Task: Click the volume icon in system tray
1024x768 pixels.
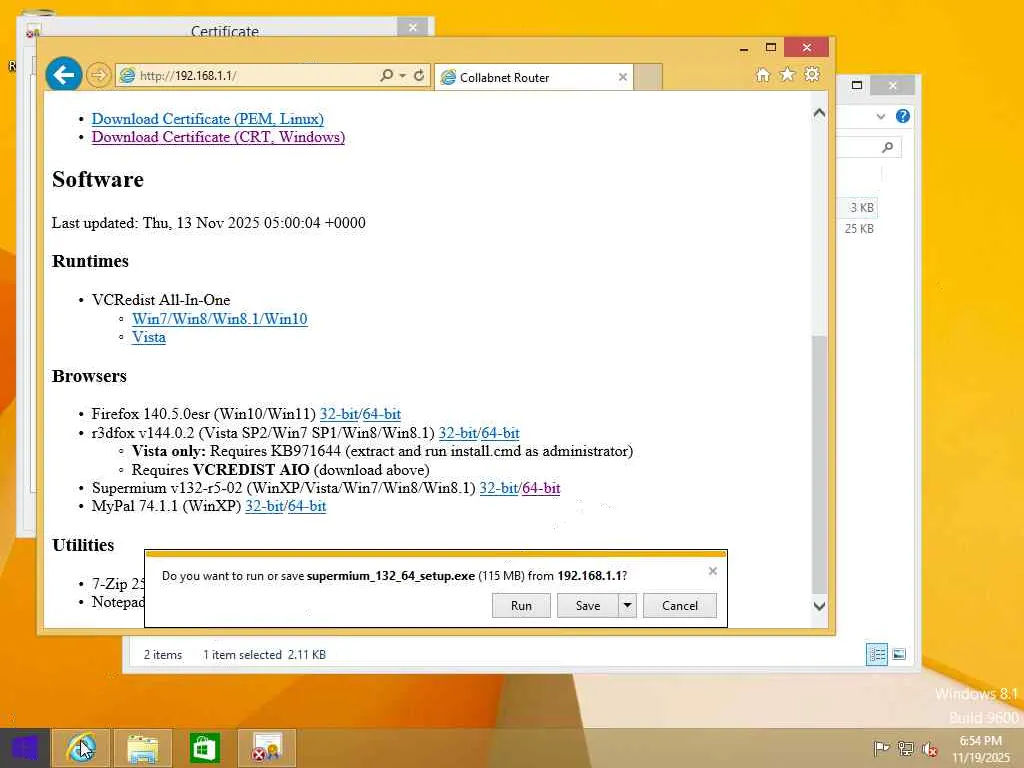Action: coord(930,748)
